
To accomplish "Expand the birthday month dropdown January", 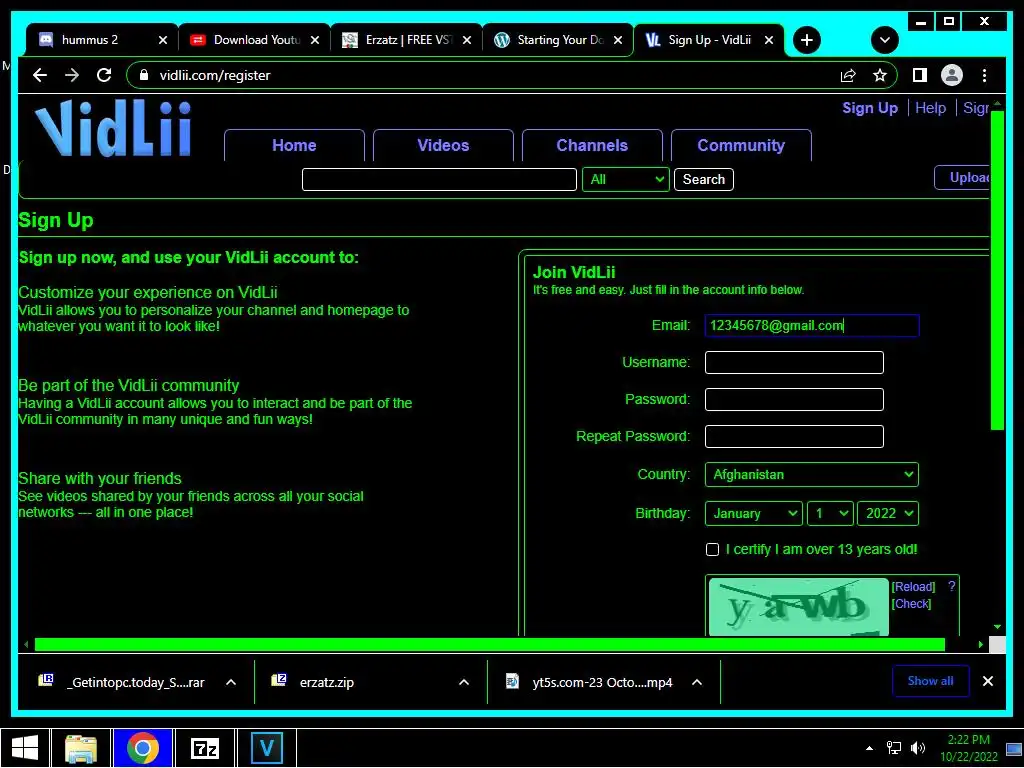I will coord(754,513).
